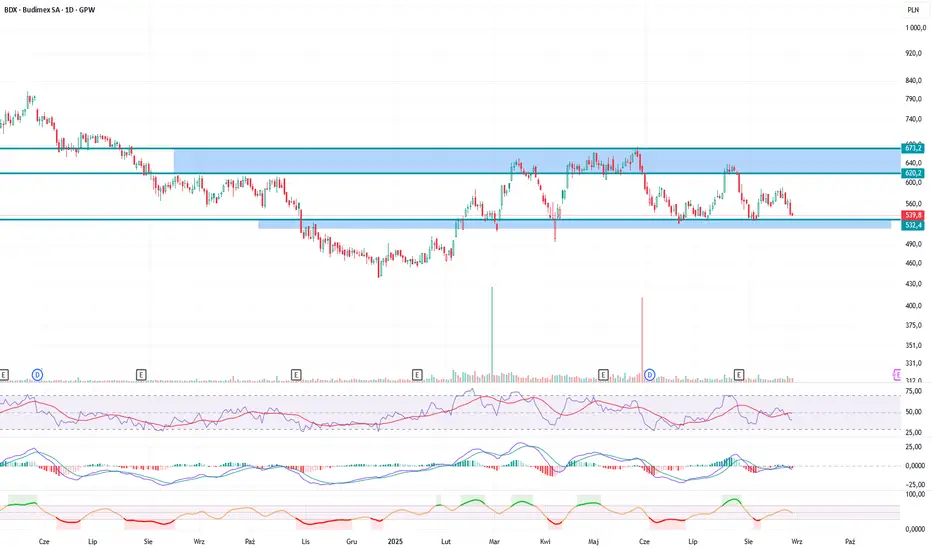932x550 pixels.
Task: Click the BDX Budimex SA symbol title
Action: tap(49, 10)
